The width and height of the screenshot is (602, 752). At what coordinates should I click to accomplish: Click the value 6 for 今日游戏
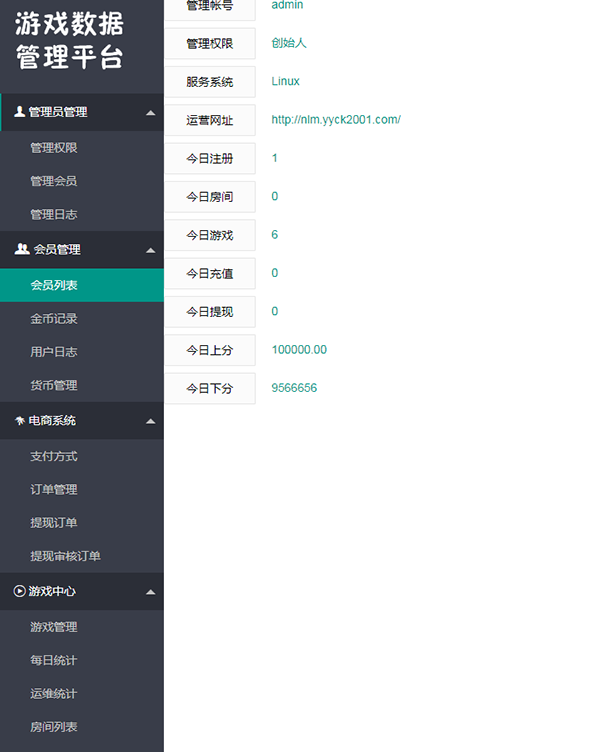274,235
